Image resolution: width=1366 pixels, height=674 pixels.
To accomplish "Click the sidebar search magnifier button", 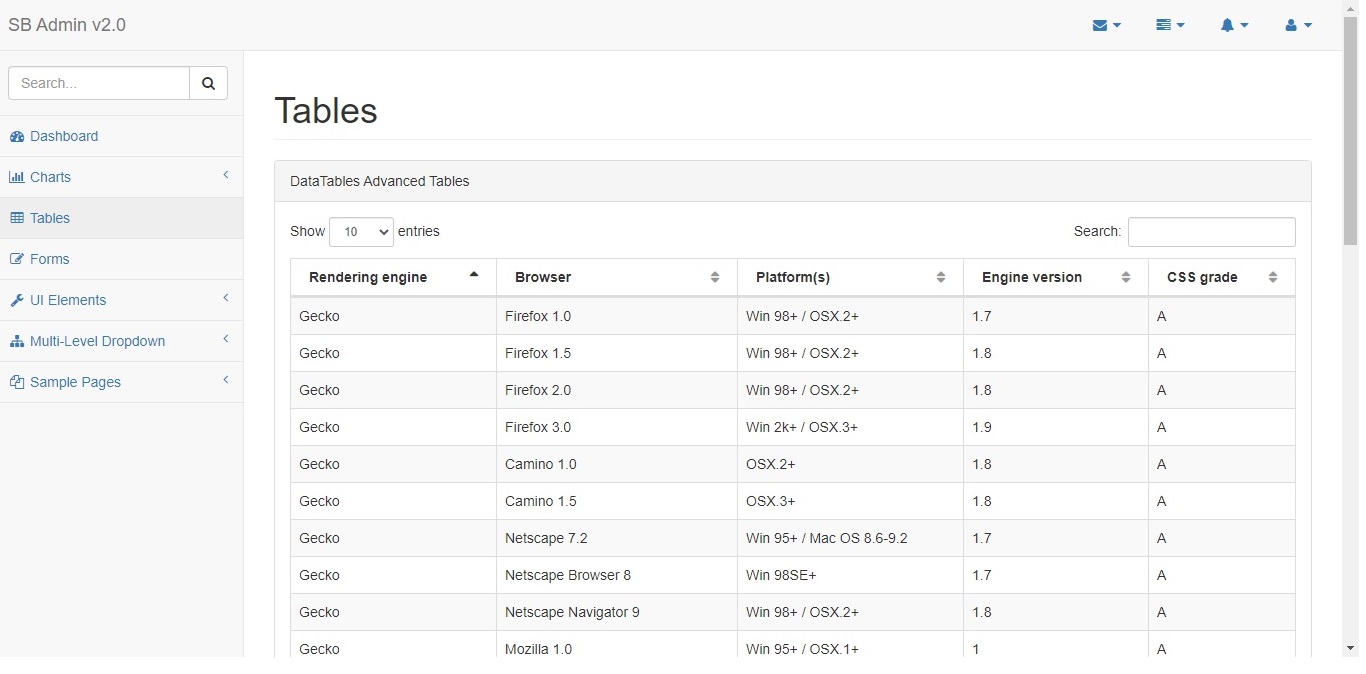I will [208, 83].
